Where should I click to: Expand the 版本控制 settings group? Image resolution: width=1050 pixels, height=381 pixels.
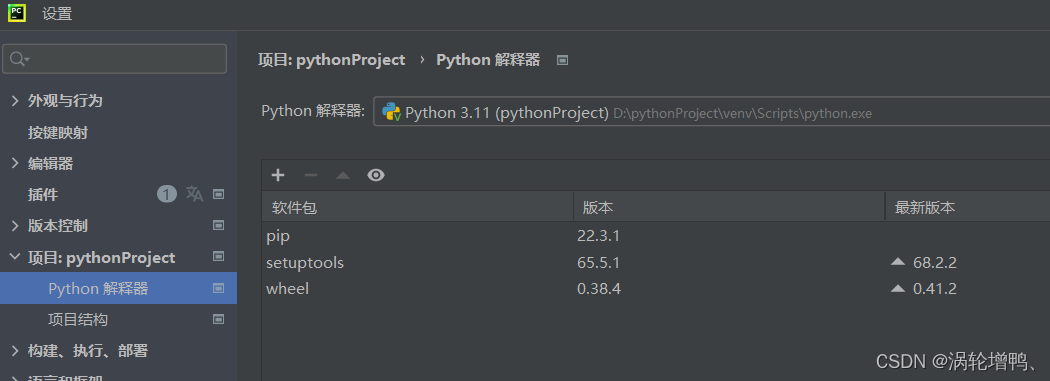coord(15,226)
